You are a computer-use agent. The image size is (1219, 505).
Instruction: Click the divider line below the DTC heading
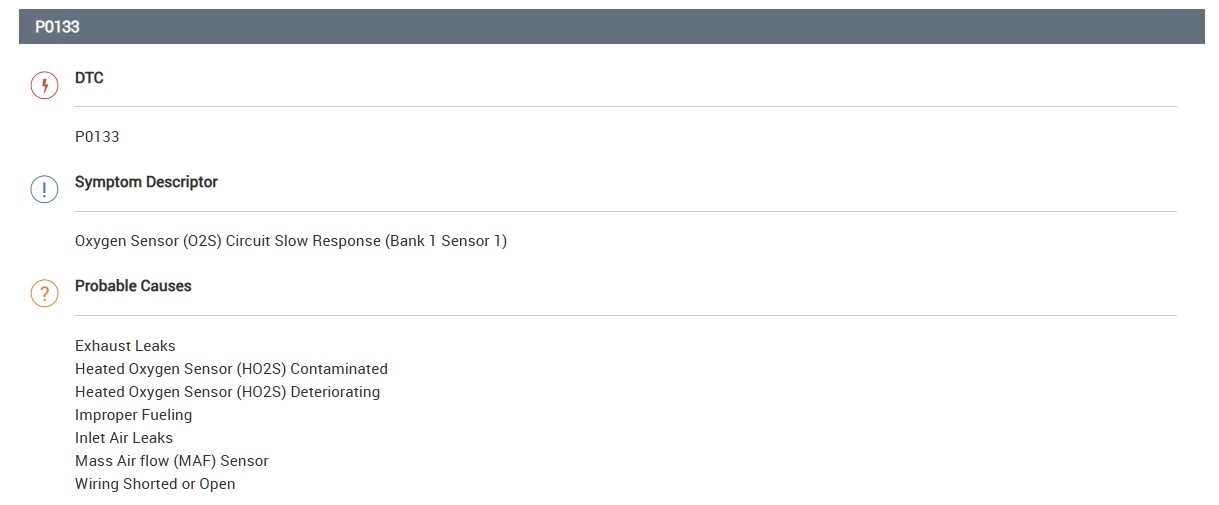coord(626,106)
